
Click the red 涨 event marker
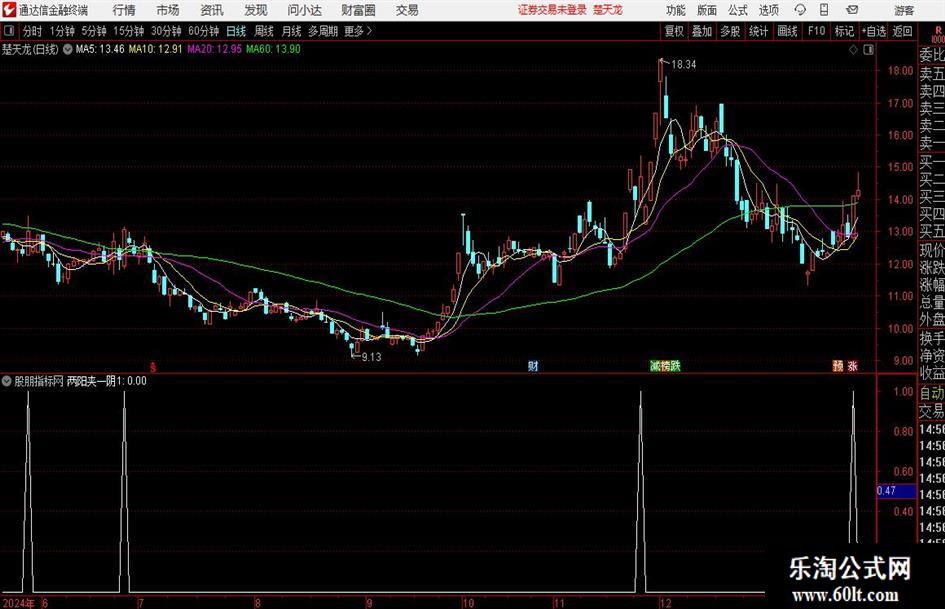[852, 365]
